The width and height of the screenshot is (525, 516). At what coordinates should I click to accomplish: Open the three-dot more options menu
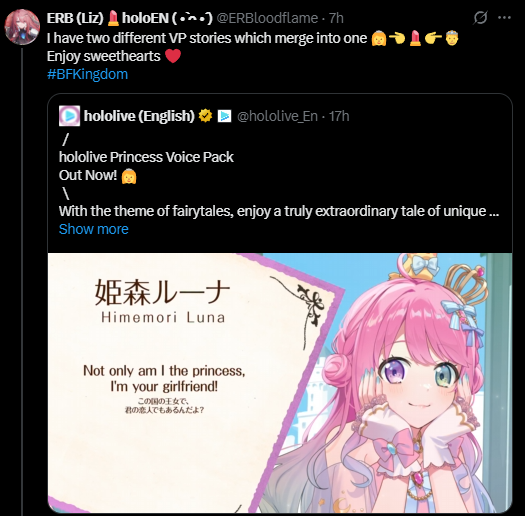(x=504, y=17)
